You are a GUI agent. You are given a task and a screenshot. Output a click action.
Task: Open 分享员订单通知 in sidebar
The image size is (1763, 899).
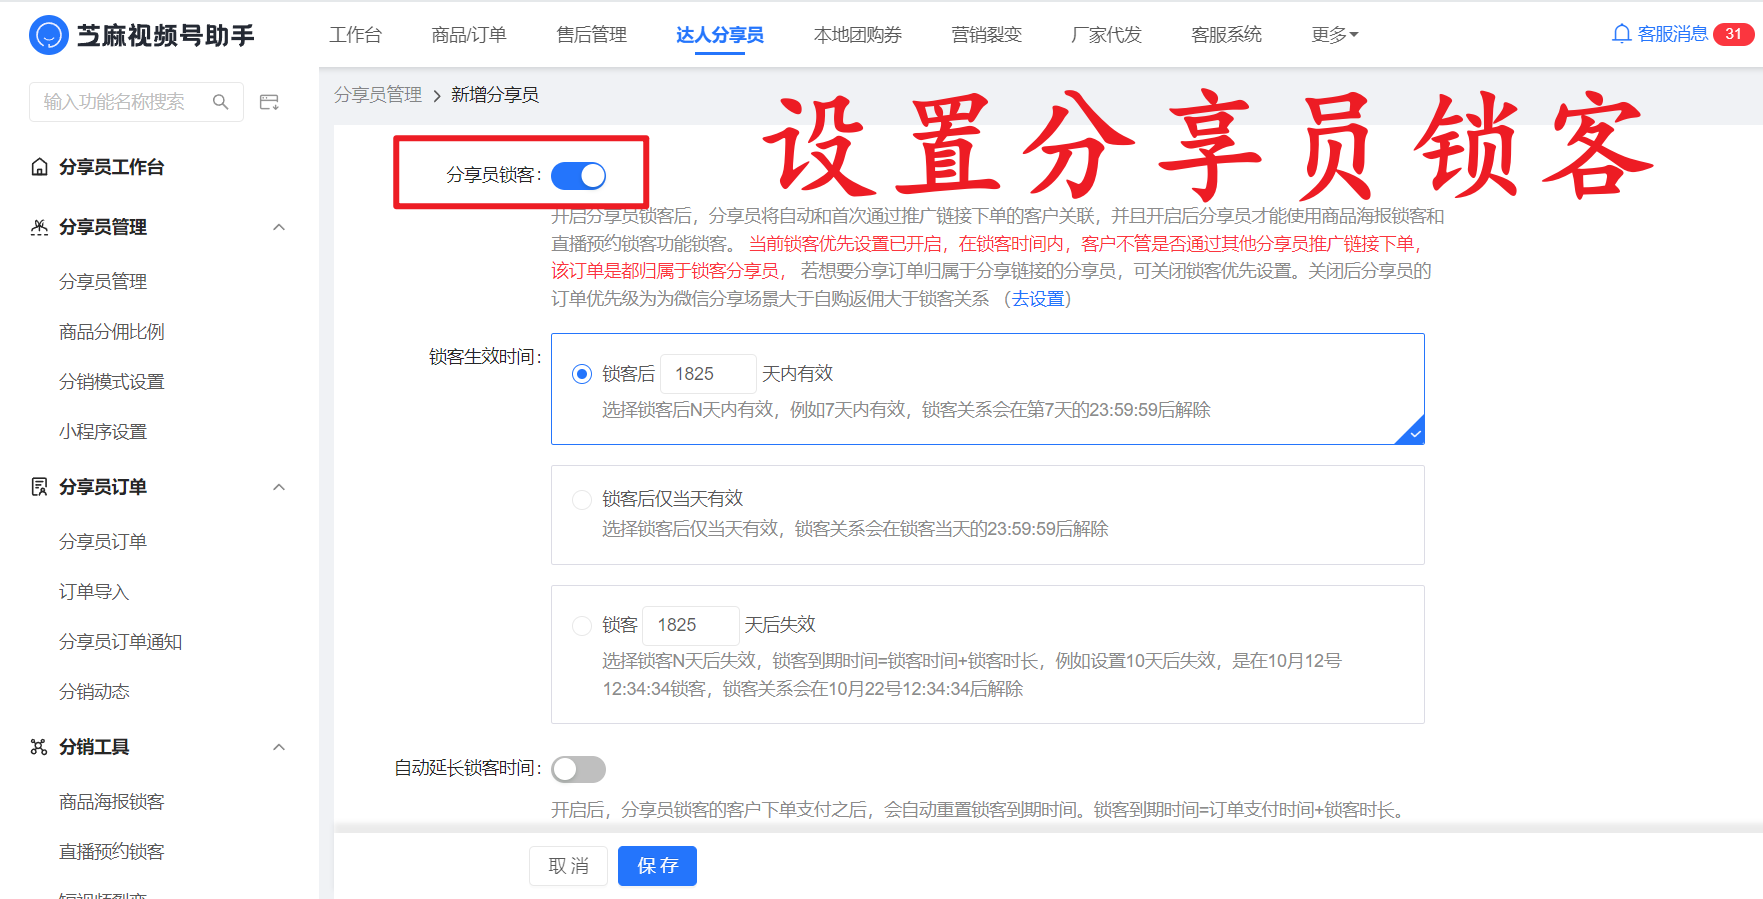pyautogui.click(x=120, y=642)
